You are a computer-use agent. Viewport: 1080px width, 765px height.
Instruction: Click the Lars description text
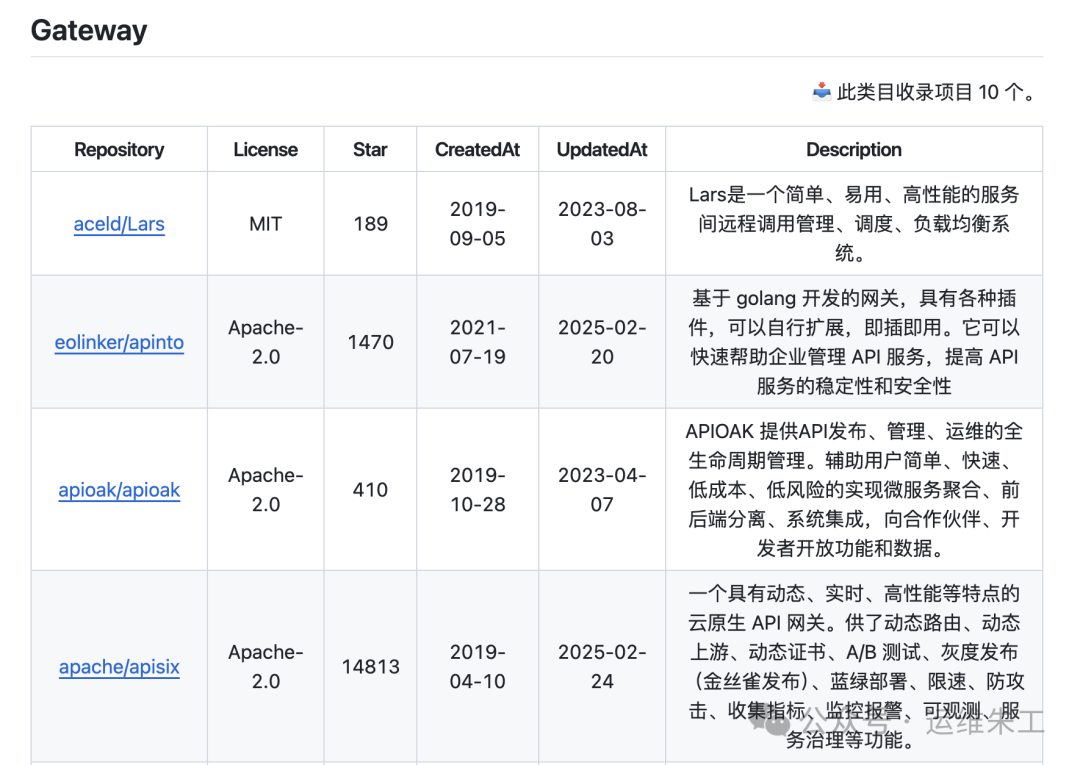[x=854, y=224]
